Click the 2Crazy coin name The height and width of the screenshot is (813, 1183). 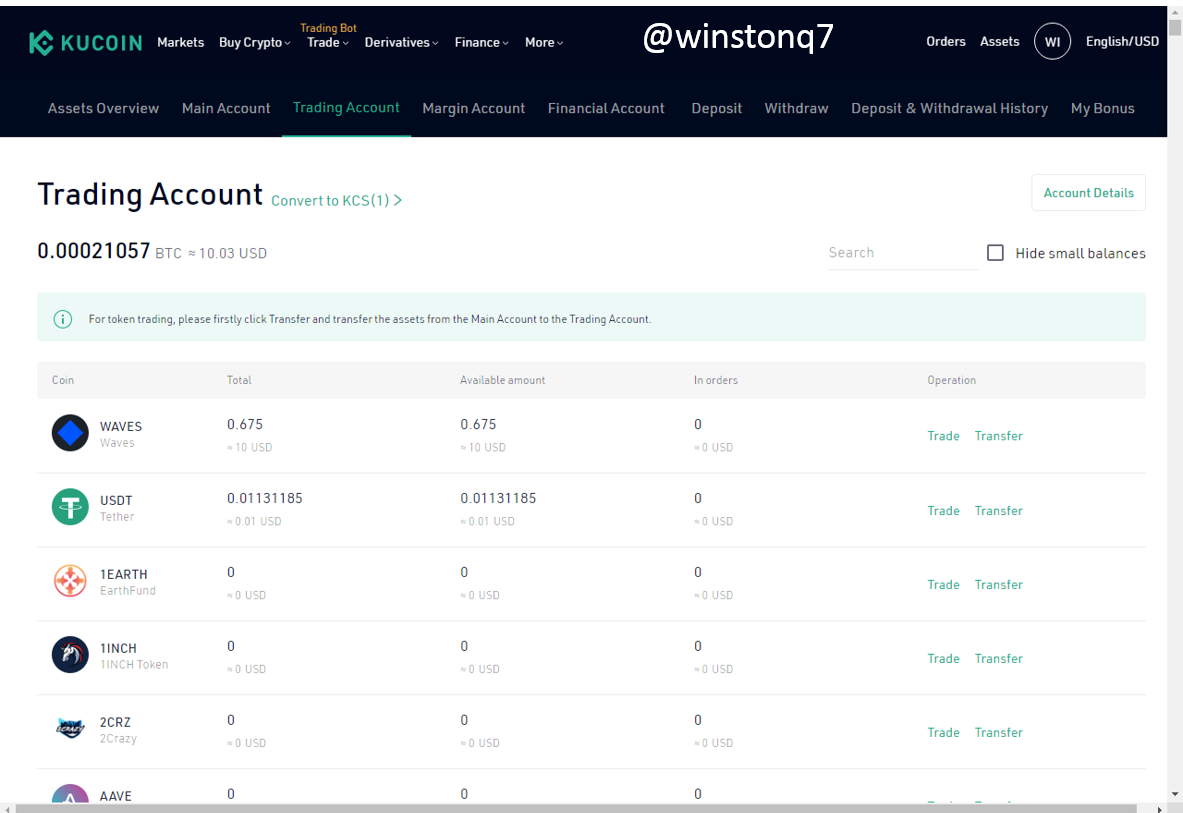(118, 738)
